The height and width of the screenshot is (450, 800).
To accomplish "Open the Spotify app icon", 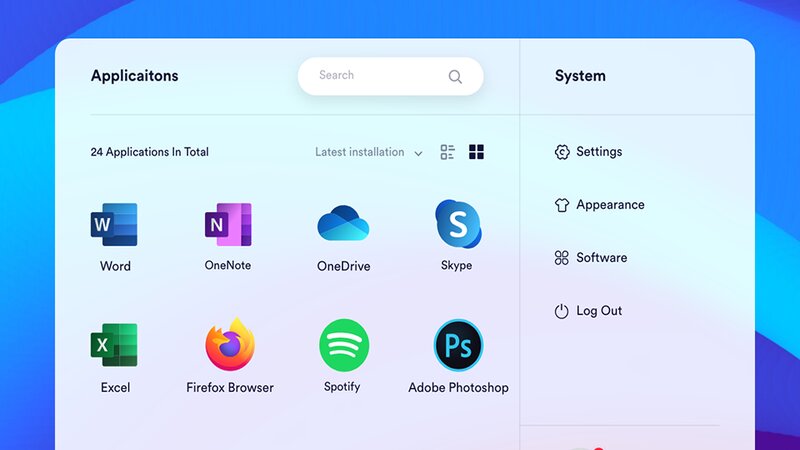I will point(344,345).
